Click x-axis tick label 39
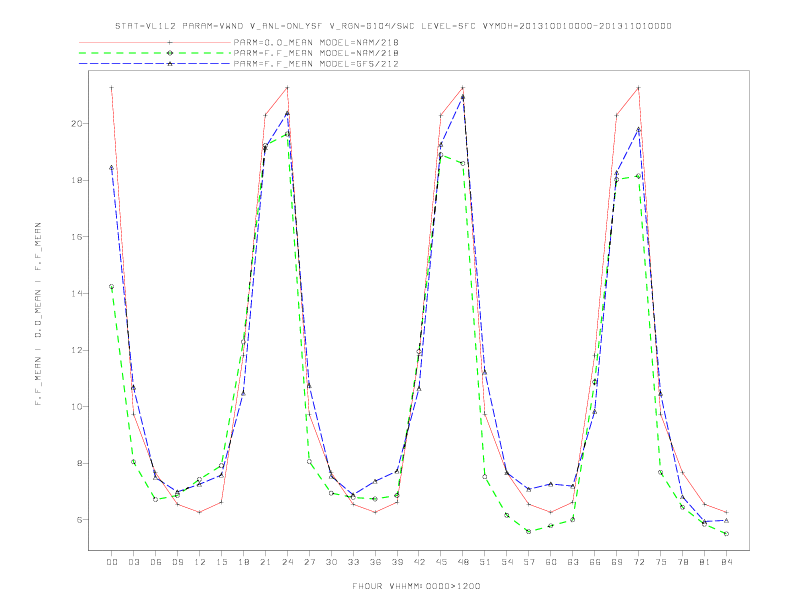Viewport: 792px width, 612px height. (x=397, y=562)
